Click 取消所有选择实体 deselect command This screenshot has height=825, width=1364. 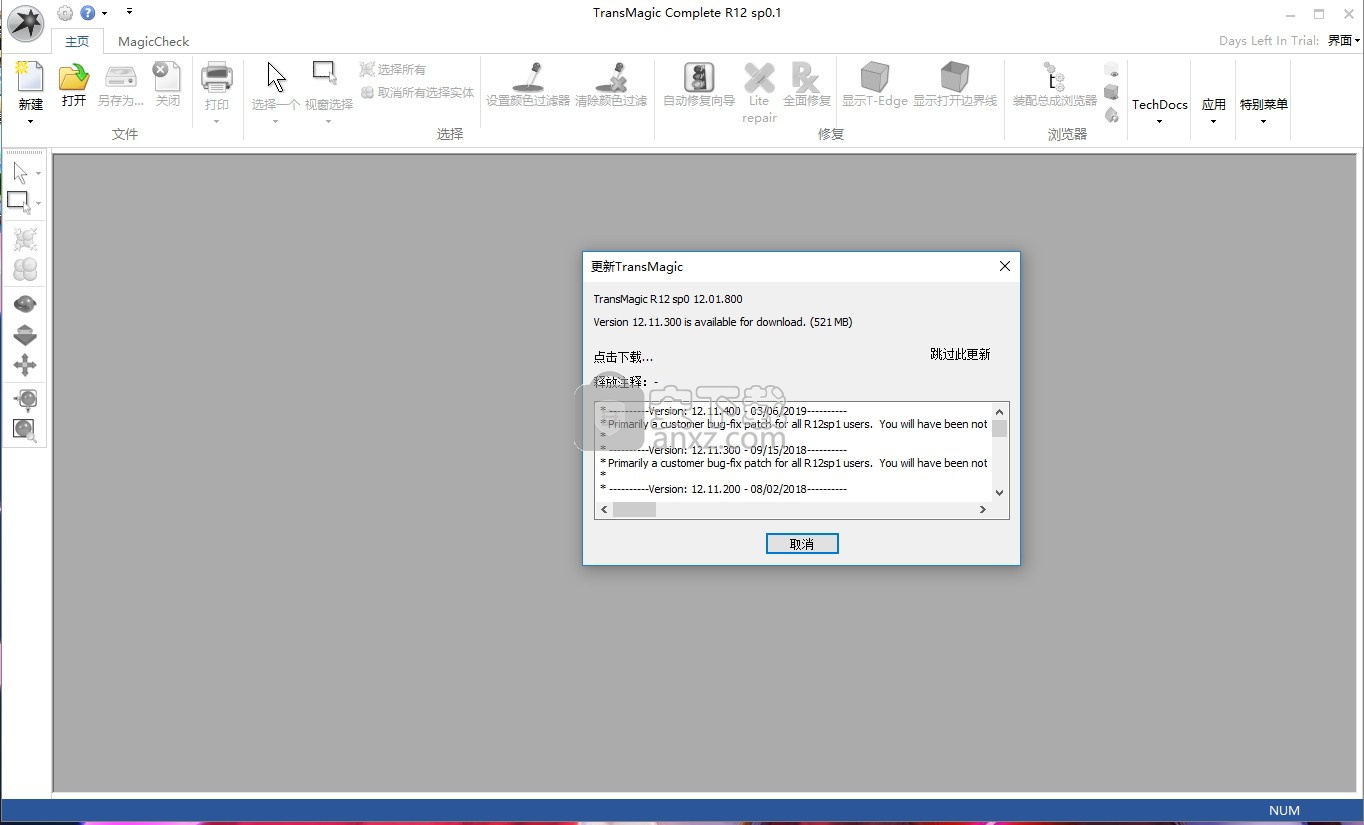(x=418, y=92)
